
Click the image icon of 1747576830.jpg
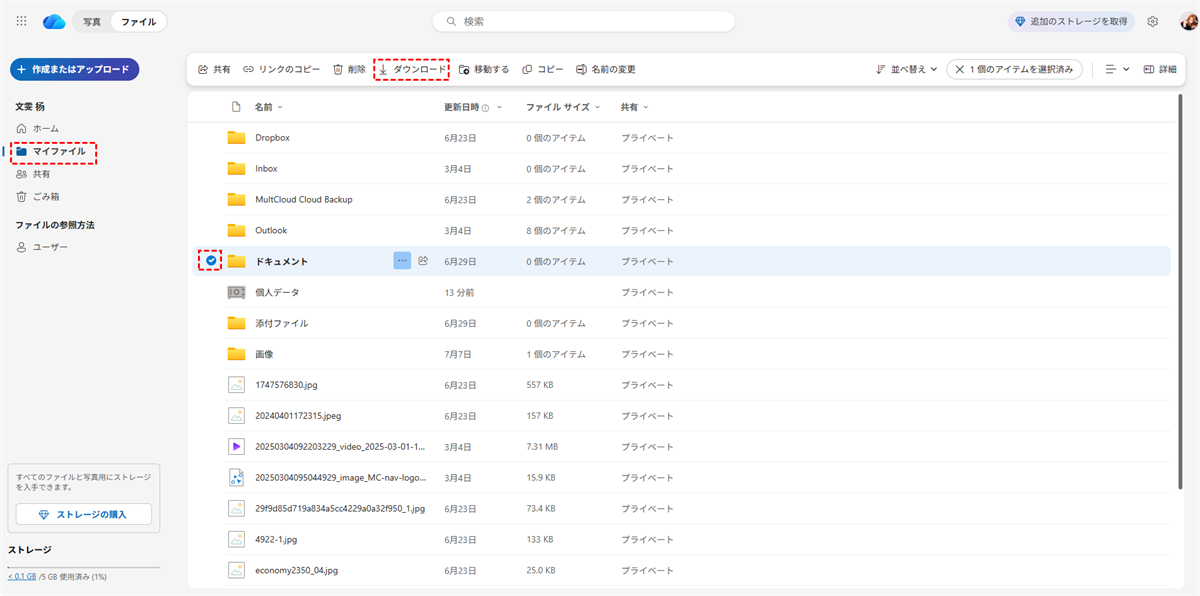(x=236, y=384)
